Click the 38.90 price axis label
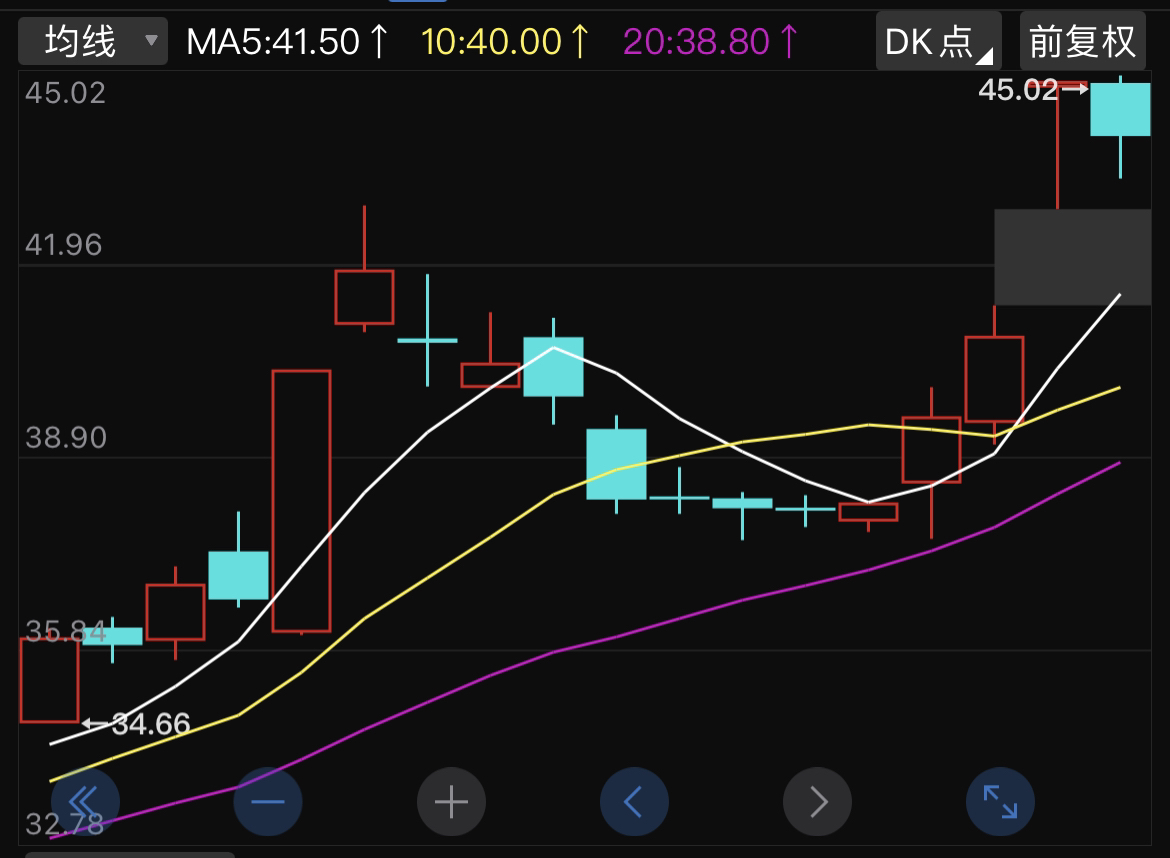The width and height of the screenshot is (1170, 858). click(64, 438)
